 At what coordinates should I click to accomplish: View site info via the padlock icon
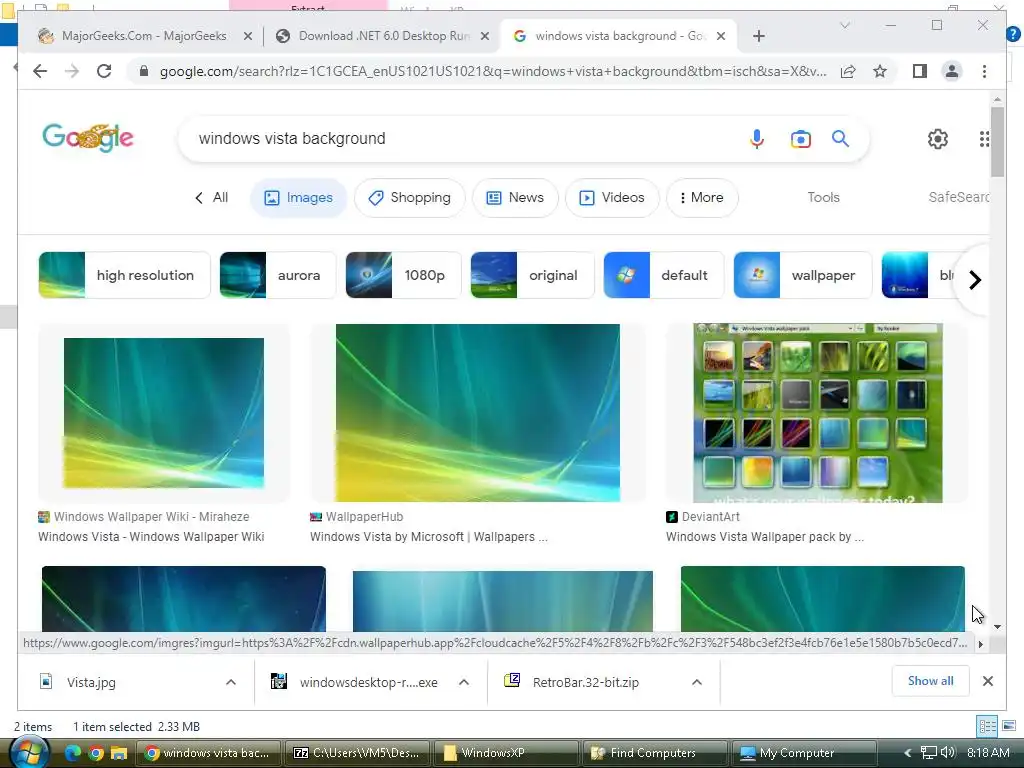point(144,71)
